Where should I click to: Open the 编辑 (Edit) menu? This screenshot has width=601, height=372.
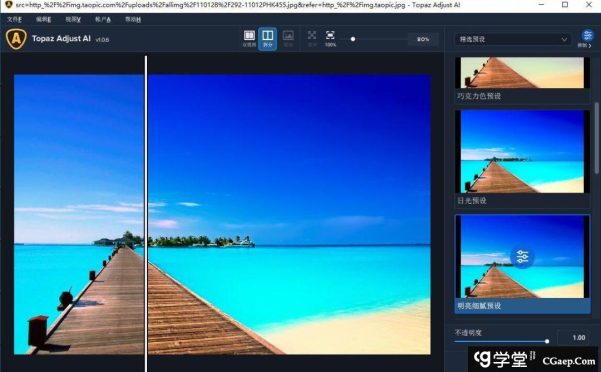pos(43,19)
